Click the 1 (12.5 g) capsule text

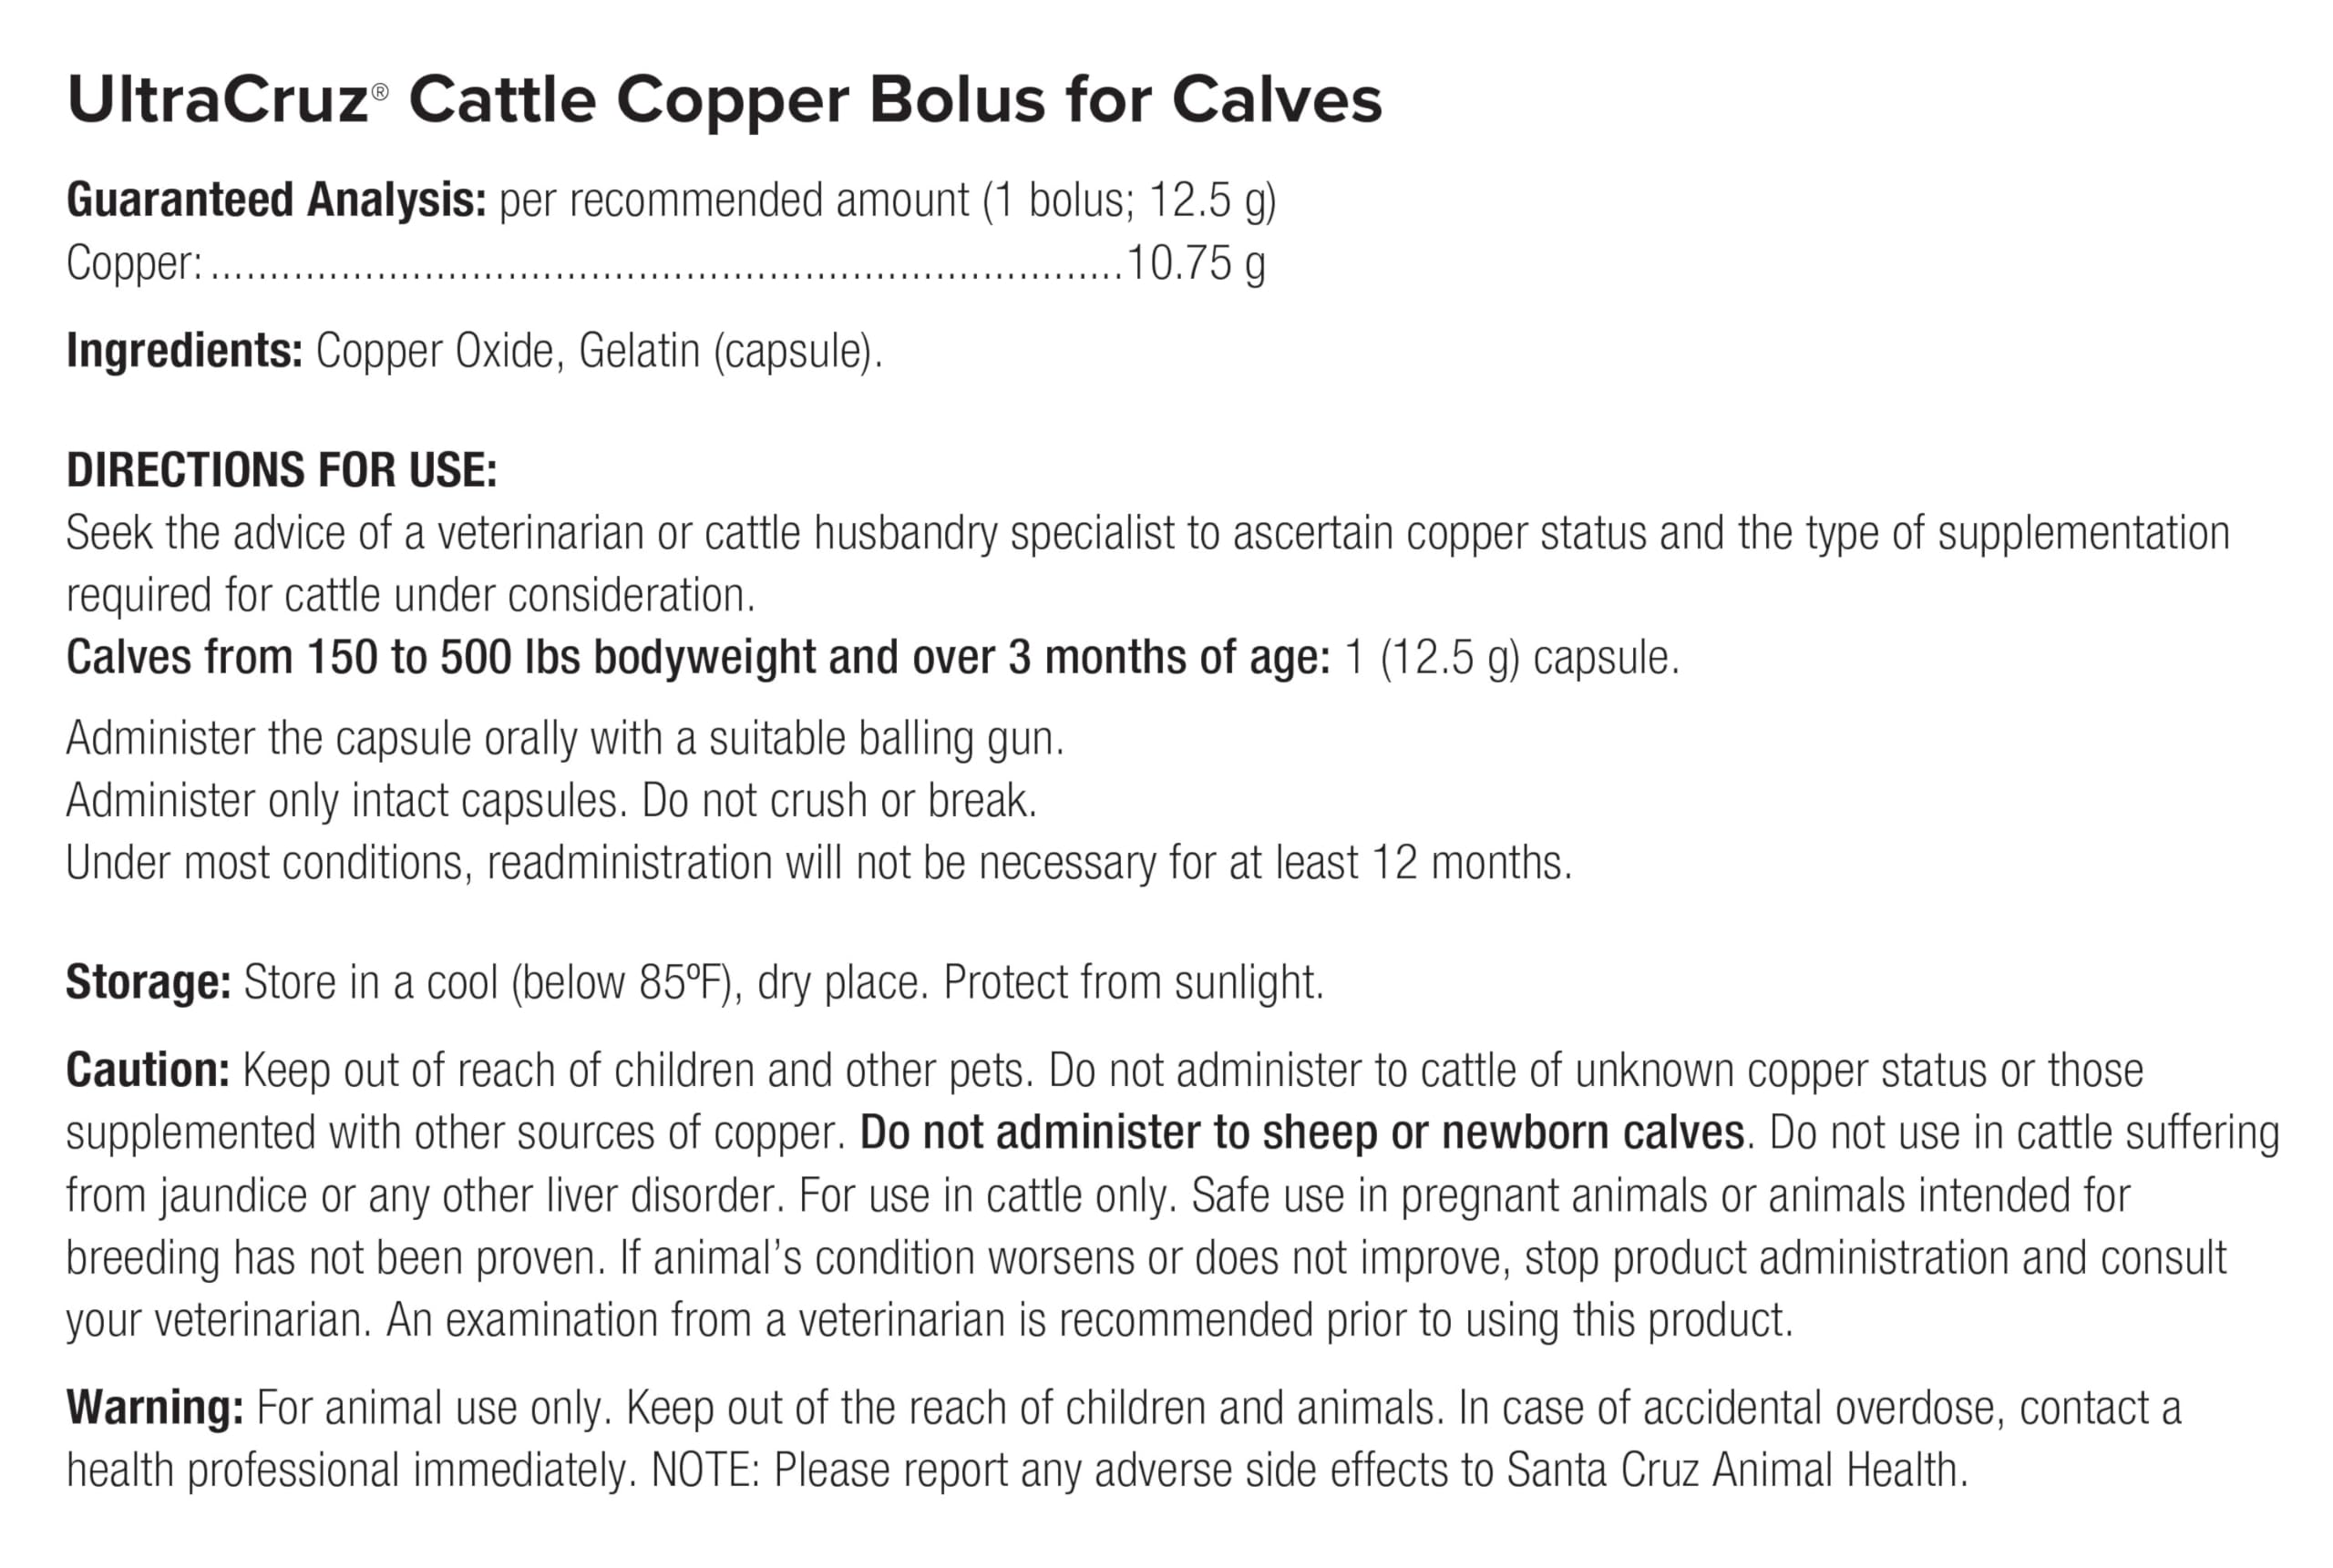point(1511,658)
